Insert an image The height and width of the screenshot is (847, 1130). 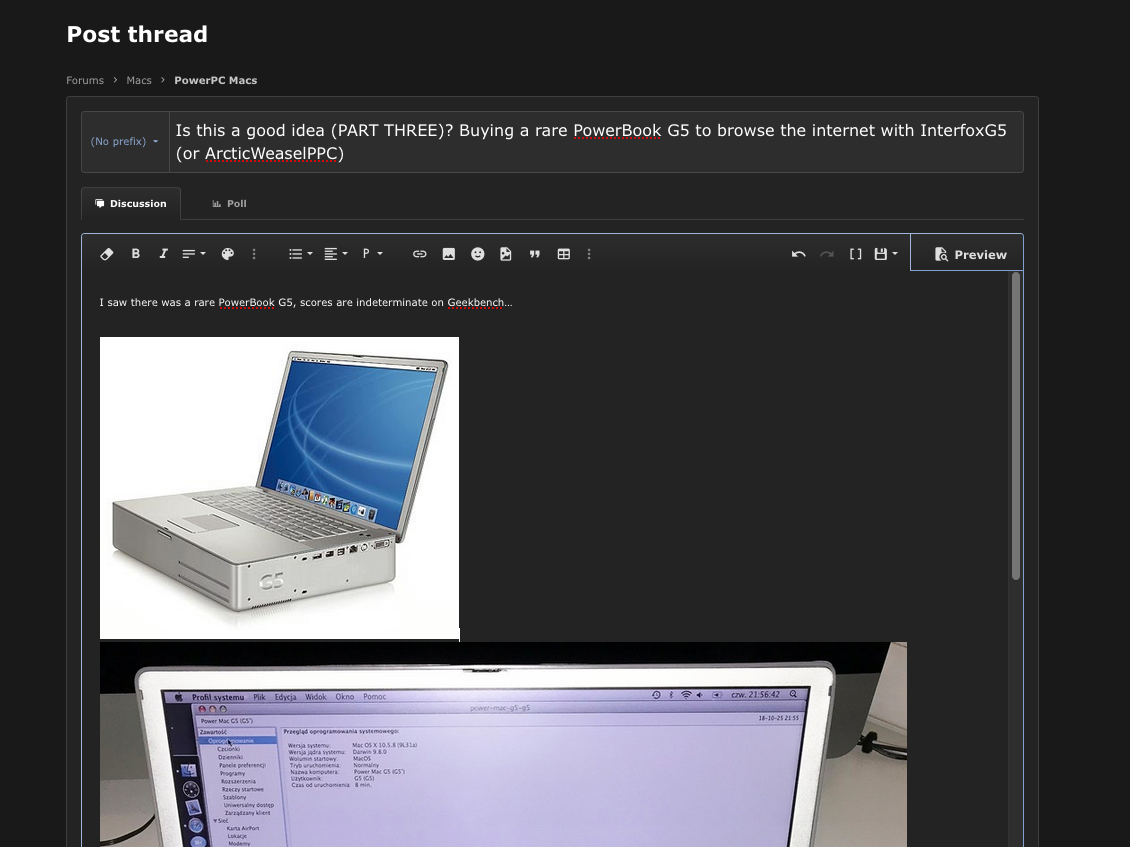tap(448, 254)
